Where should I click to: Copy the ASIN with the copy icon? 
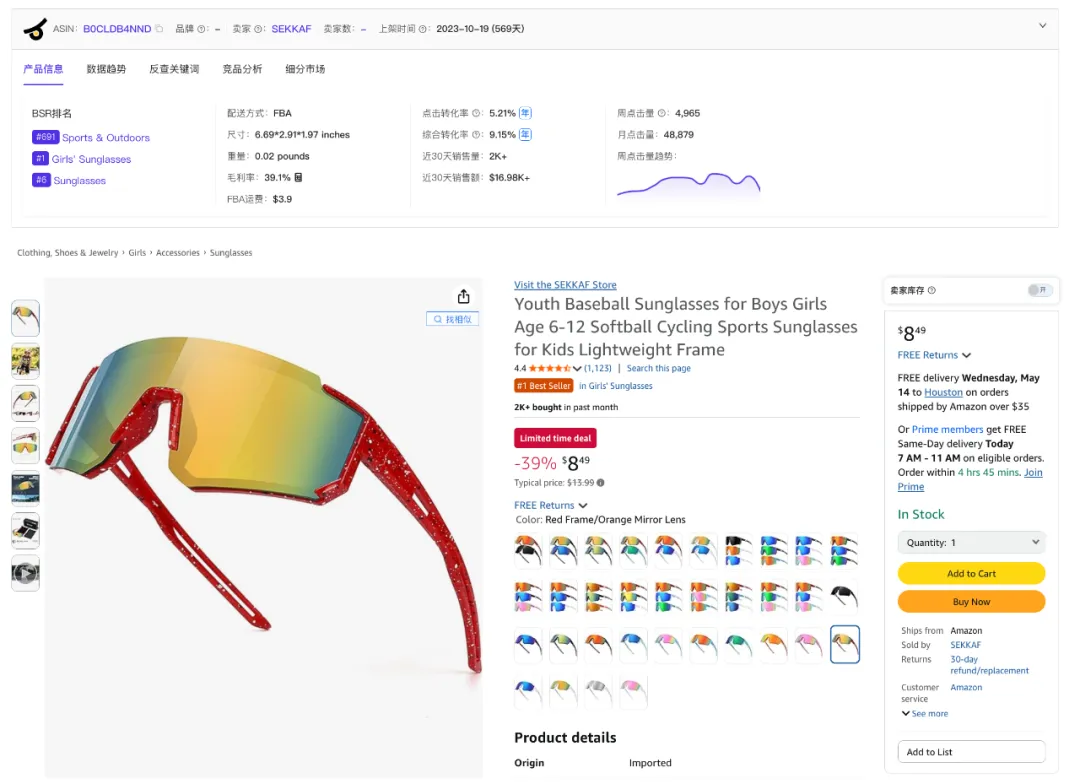(159, 29)
